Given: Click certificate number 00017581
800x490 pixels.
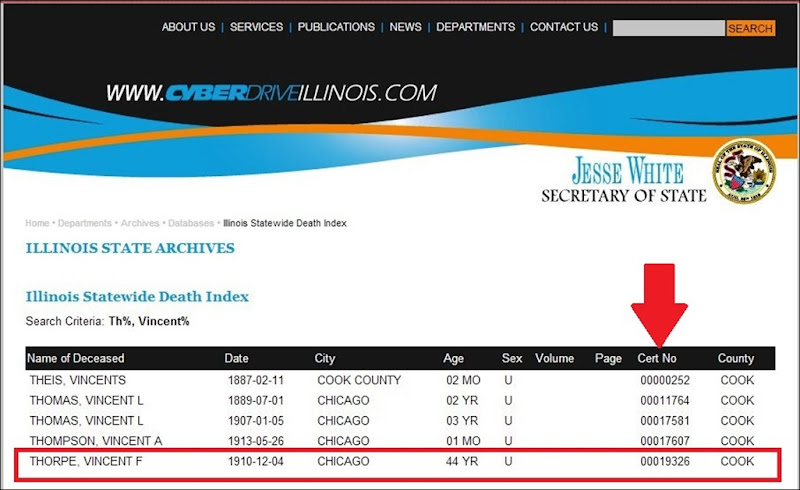Looking at the screenshot, I should 665,421.
